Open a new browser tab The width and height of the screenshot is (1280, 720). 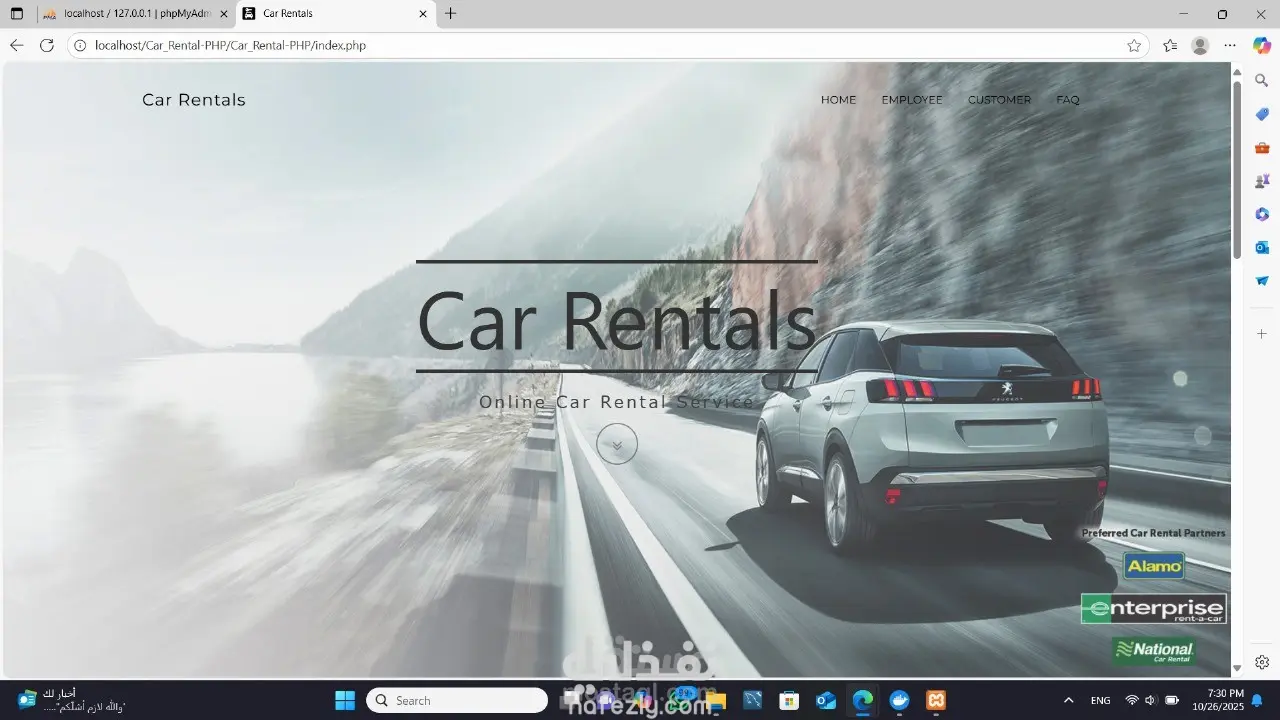point(451,14)
